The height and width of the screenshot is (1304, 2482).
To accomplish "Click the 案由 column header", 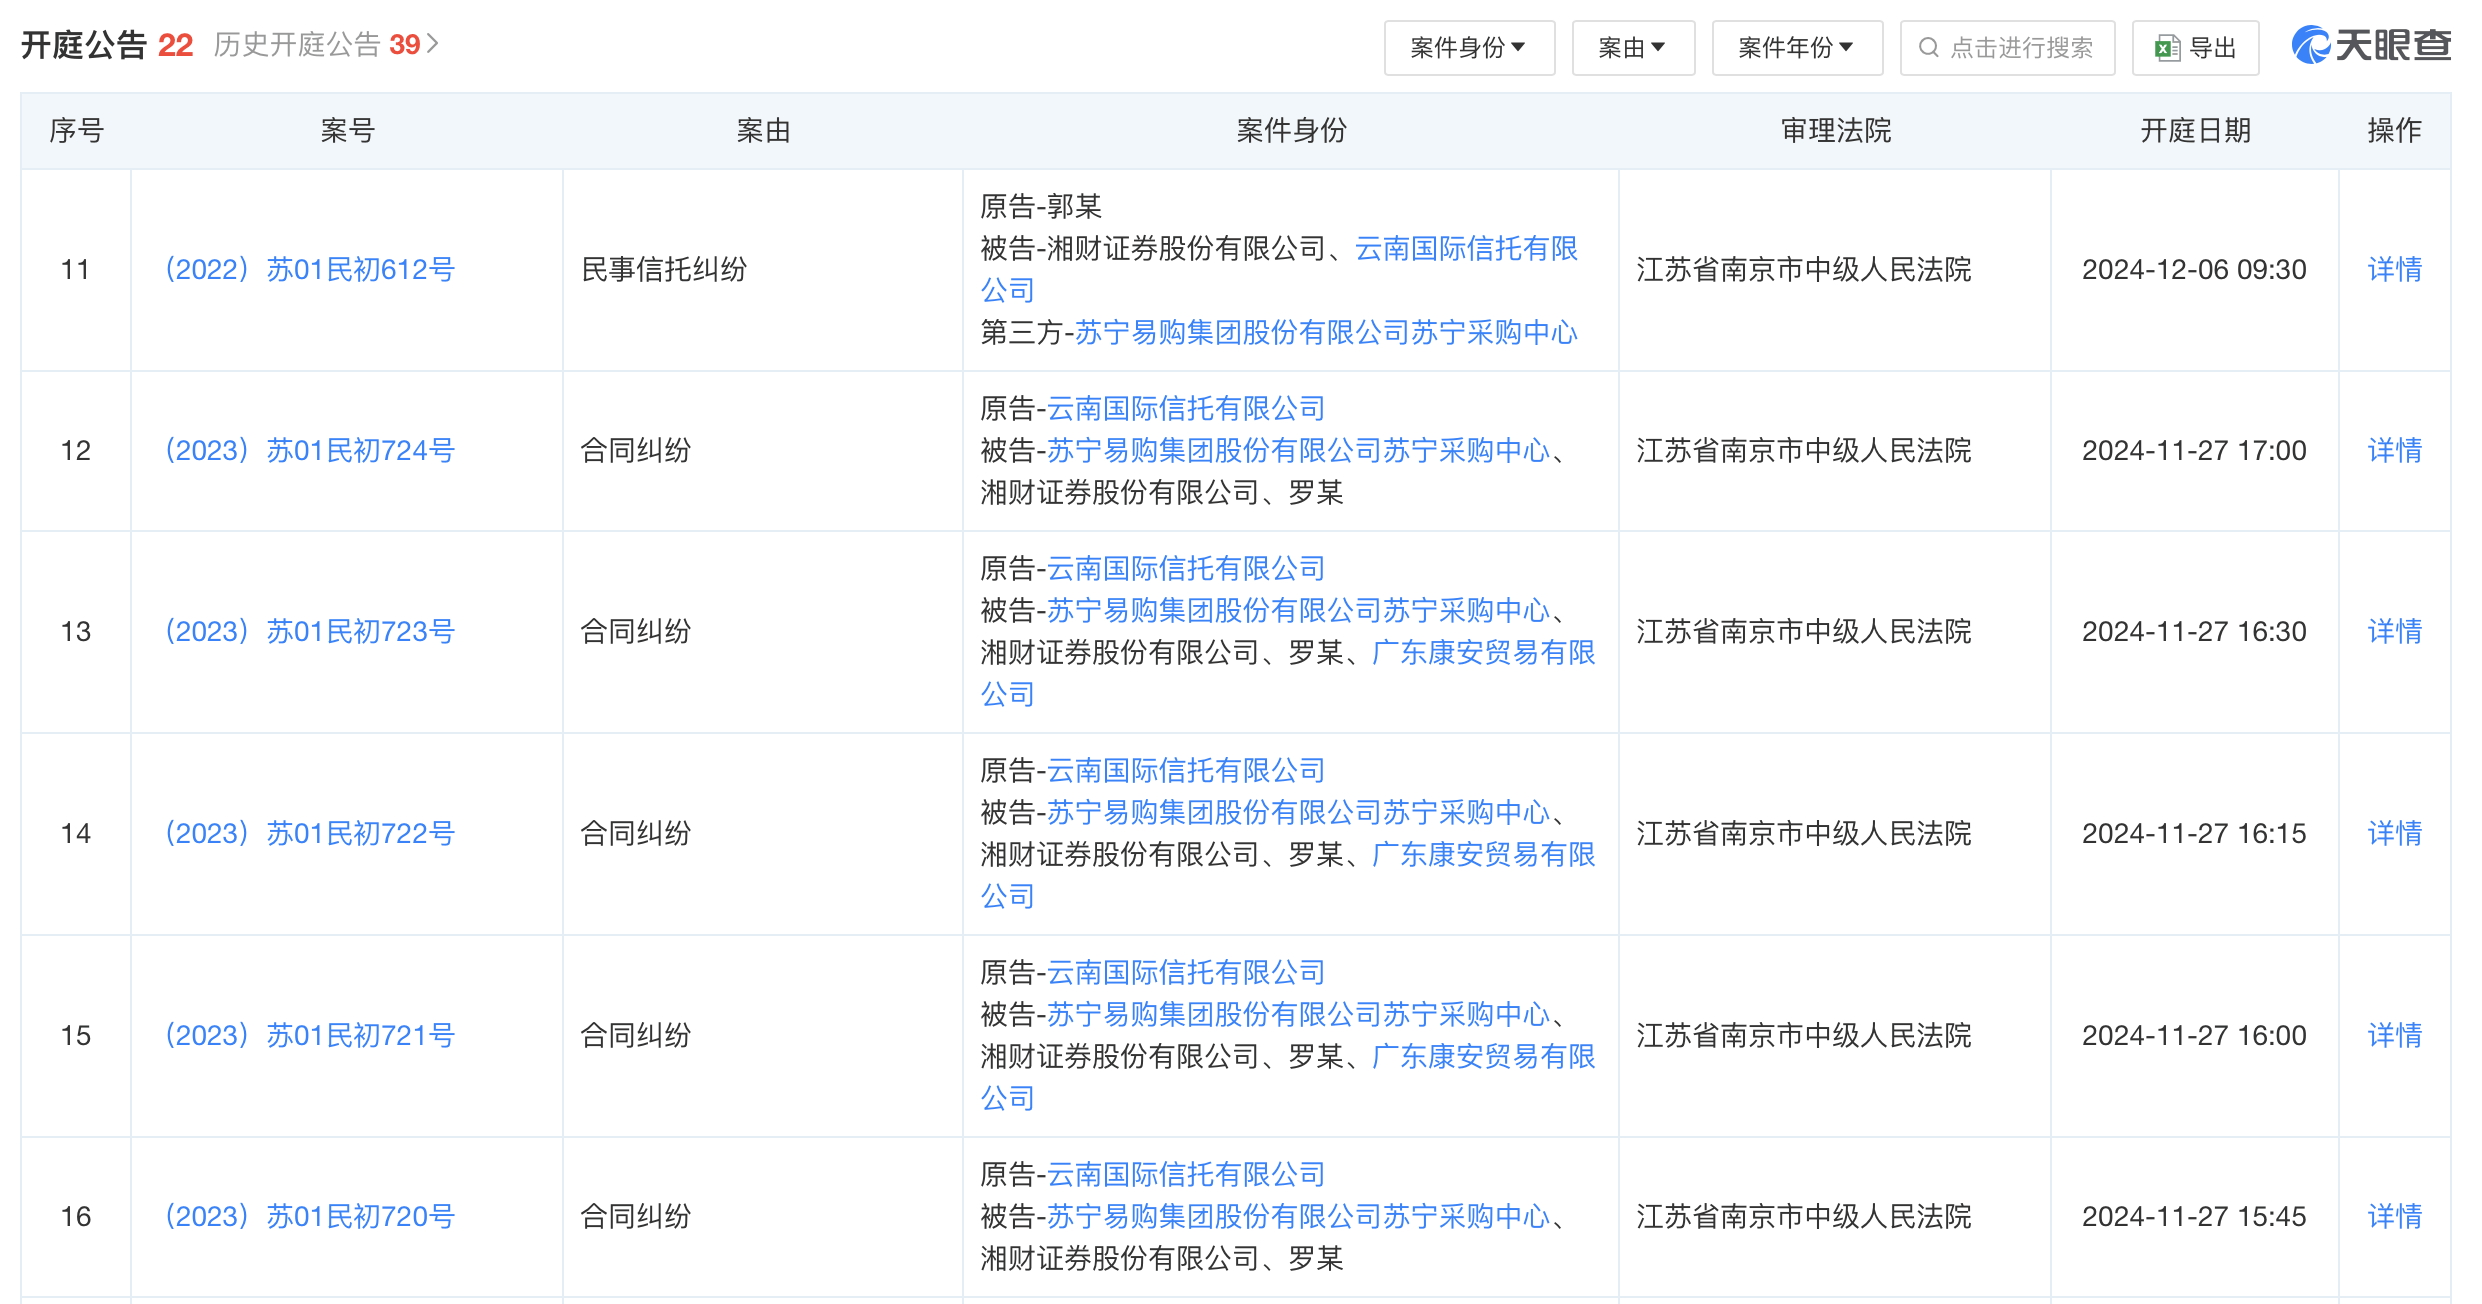I will (763, 130).
